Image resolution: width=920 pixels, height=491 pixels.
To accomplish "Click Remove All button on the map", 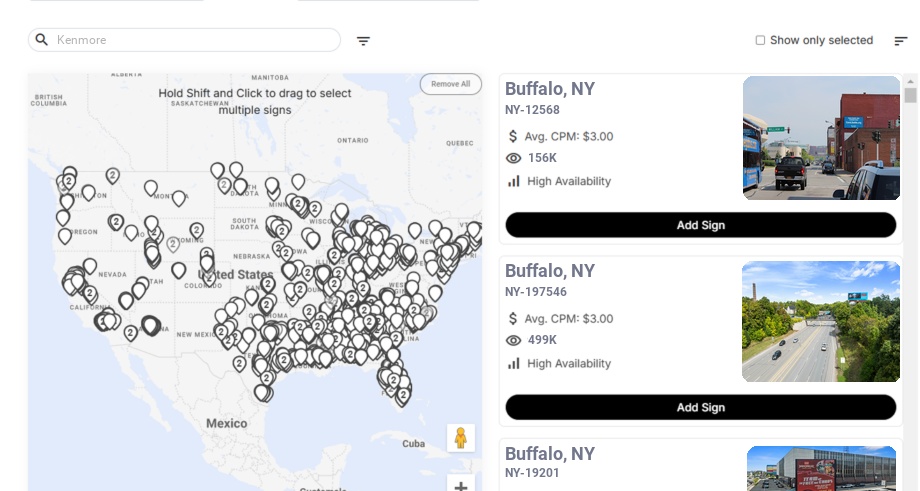I will click(450, 84).
